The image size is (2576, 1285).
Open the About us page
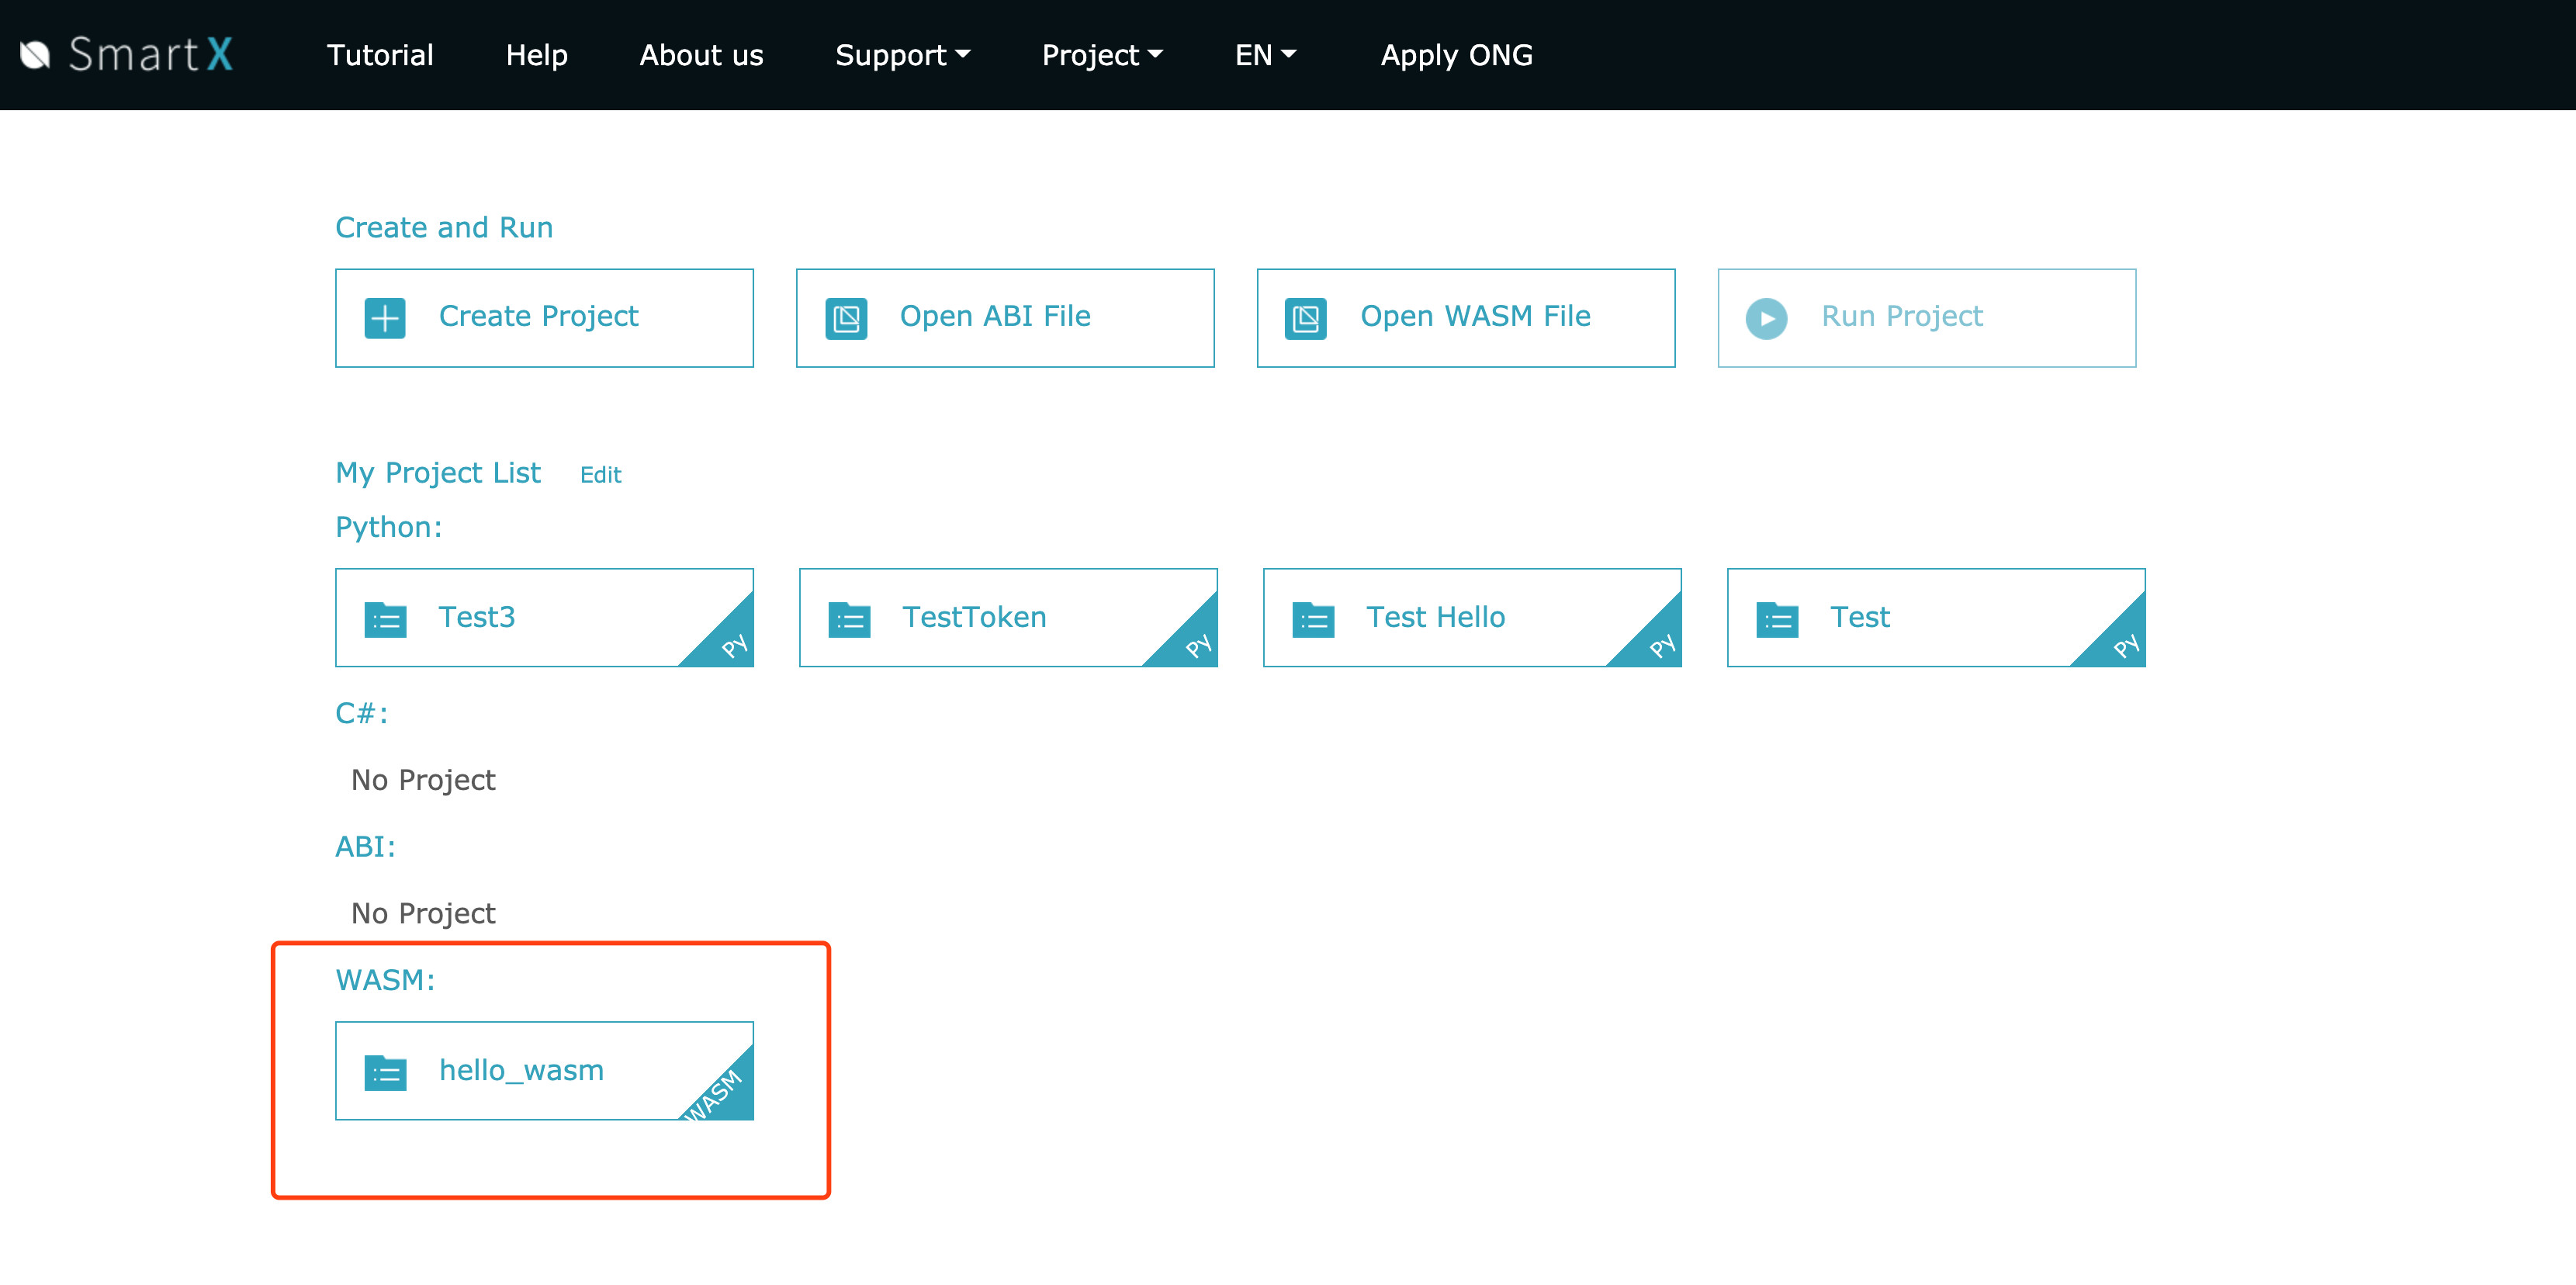[701, 55]
